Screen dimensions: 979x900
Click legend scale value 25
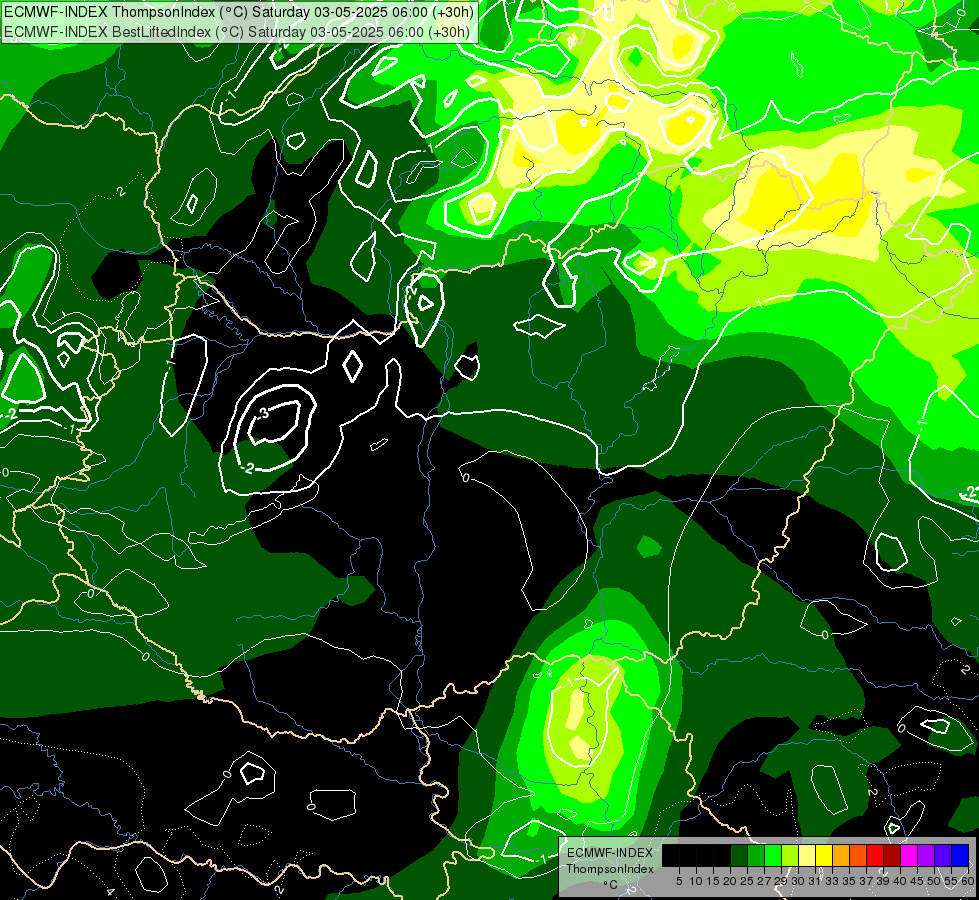(747, 881)
